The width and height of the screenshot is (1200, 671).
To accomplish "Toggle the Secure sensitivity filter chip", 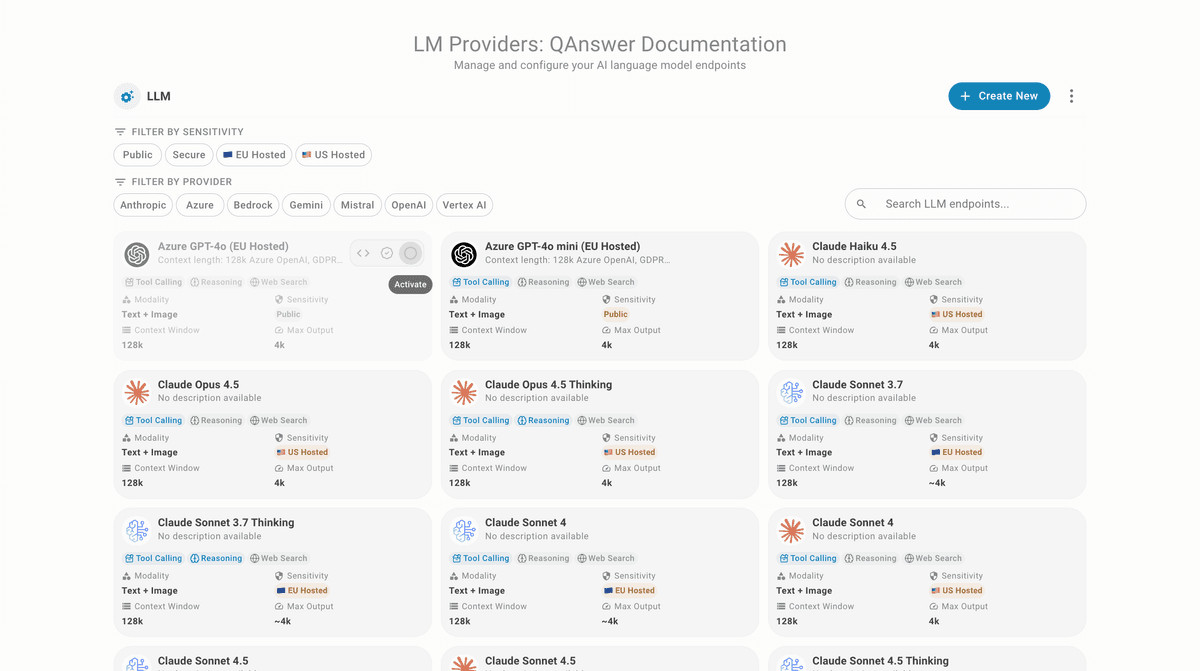I will point(189,155).
